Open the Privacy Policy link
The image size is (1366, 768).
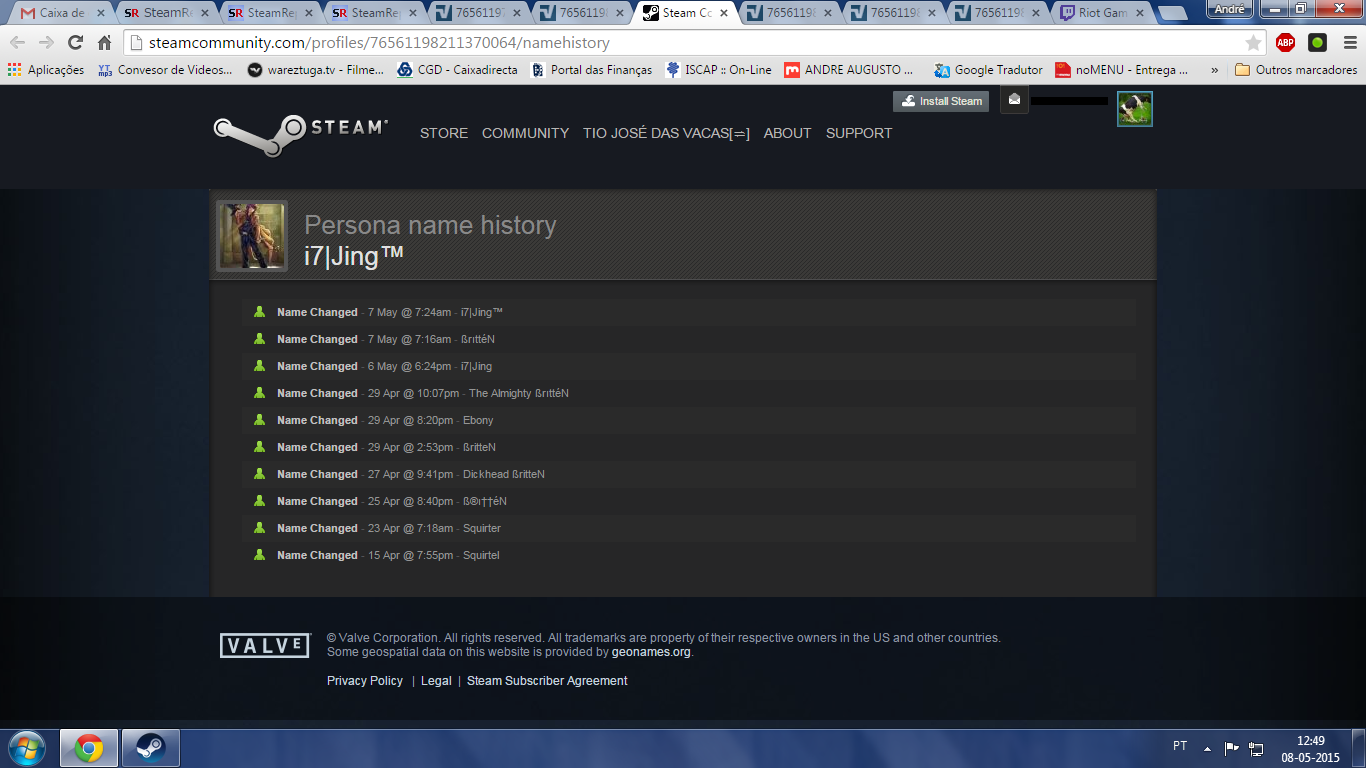(x=365, y=681)
